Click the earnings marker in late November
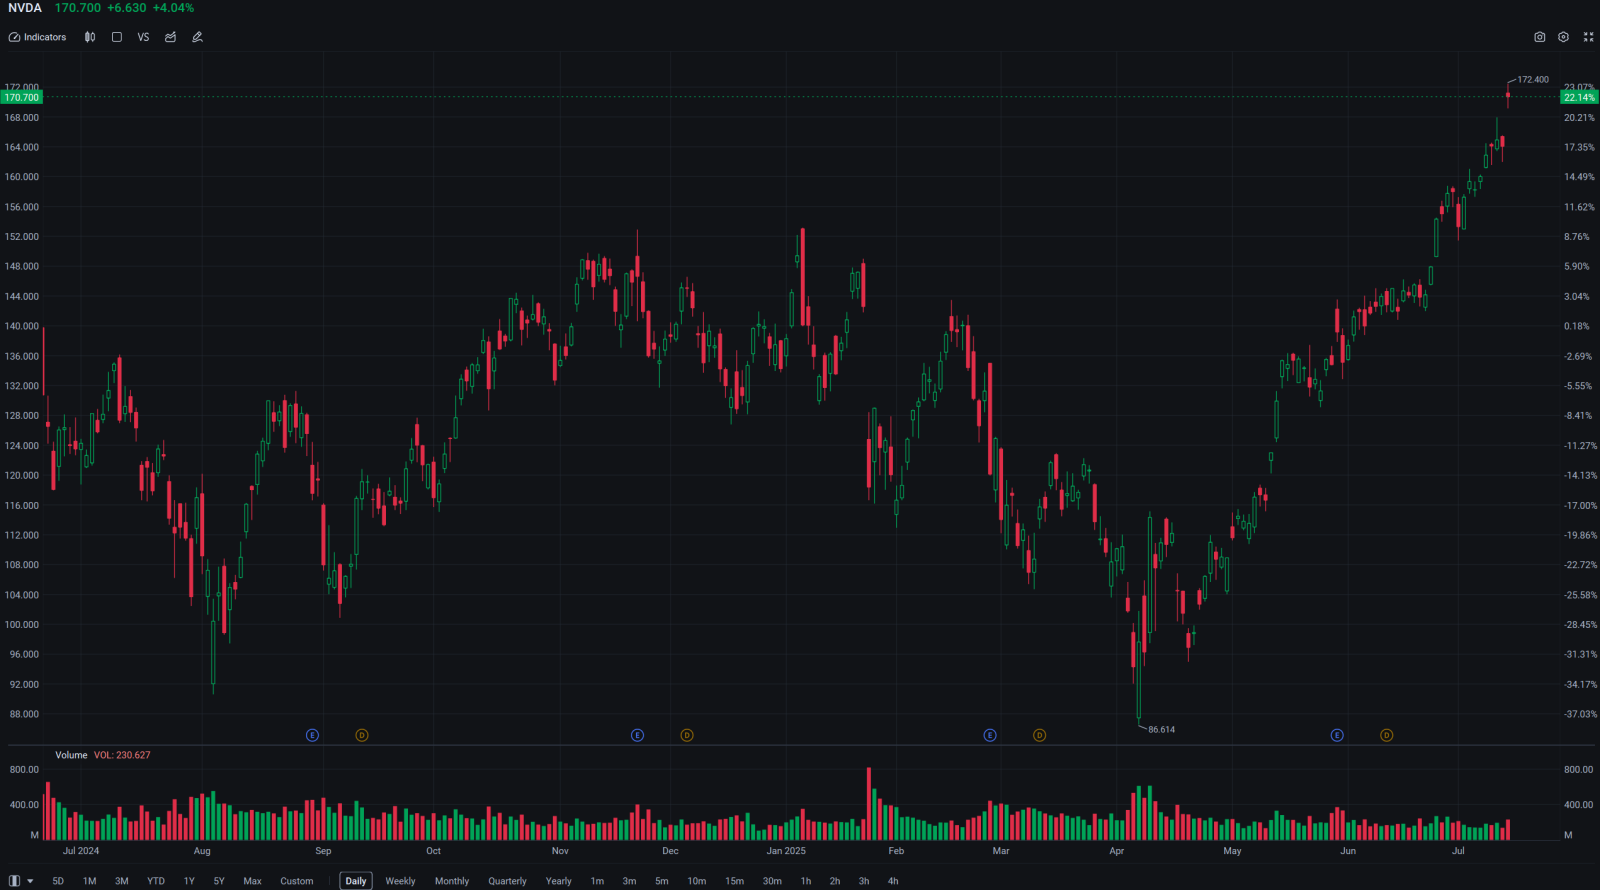This screenshot has width=1600, height=890. (x=637, y=735)
